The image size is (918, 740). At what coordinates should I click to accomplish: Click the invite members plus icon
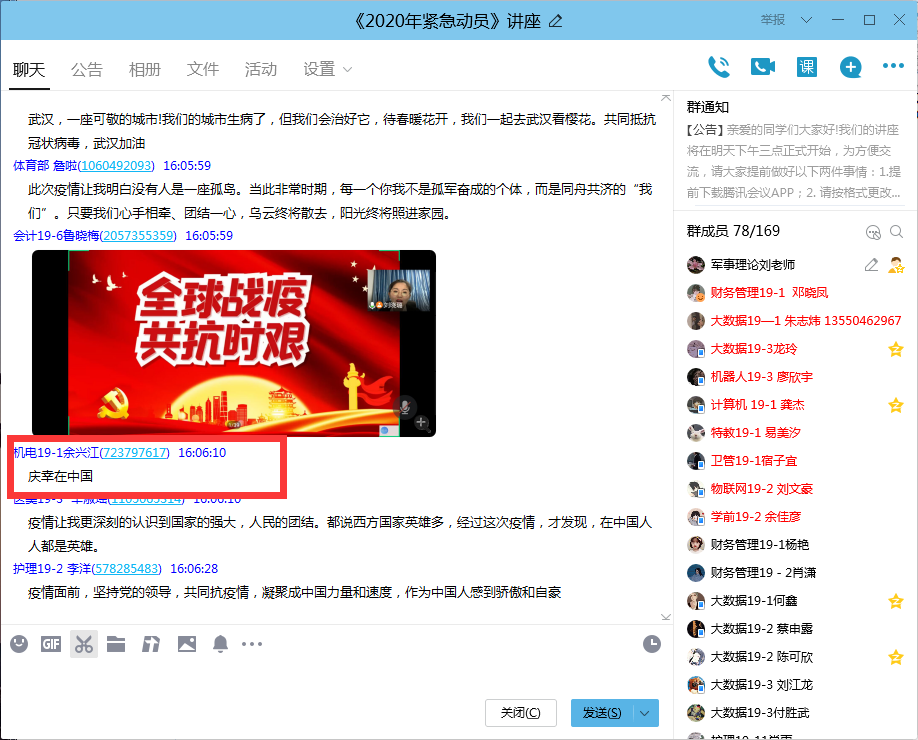(850, 67)
